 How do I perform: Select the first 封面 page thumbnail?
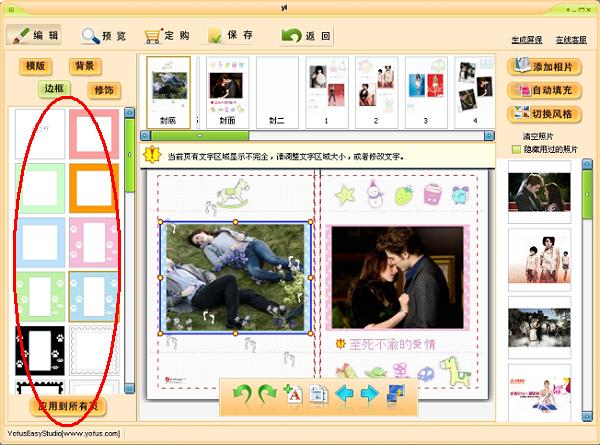[168, 92]
